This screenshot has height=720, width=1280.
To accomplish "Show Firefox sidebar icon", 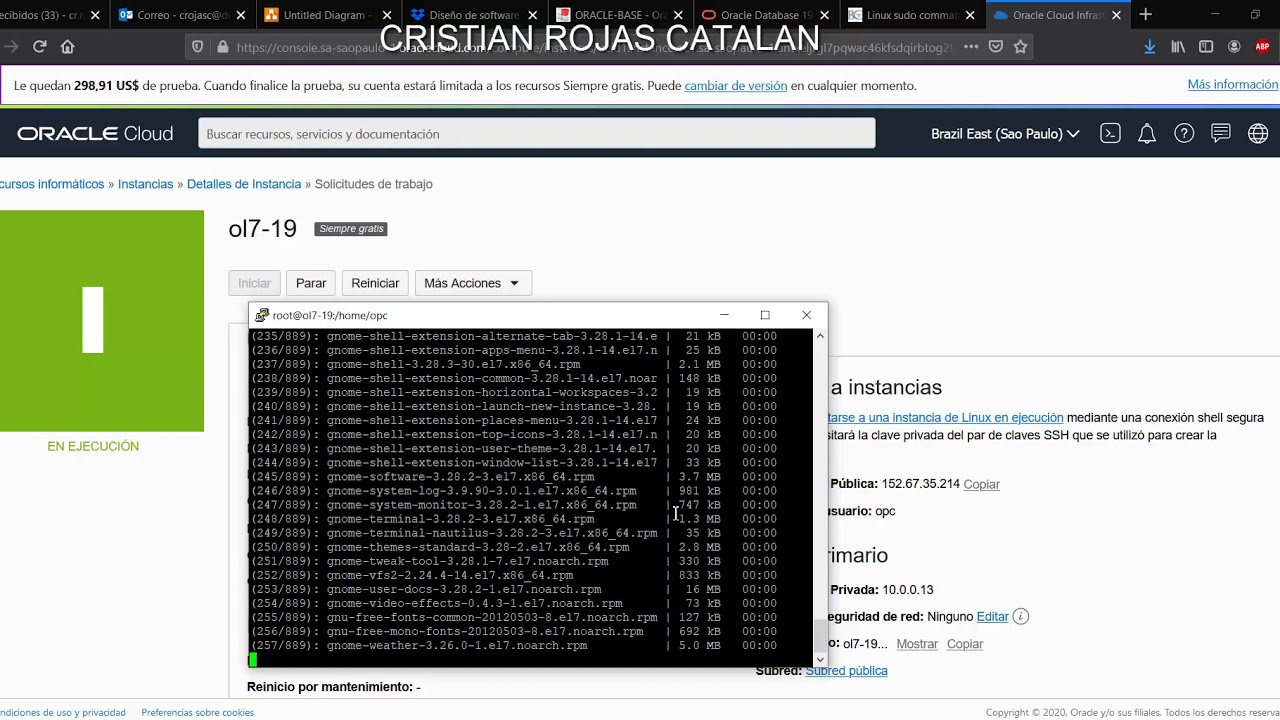I will click(1206, 47).
